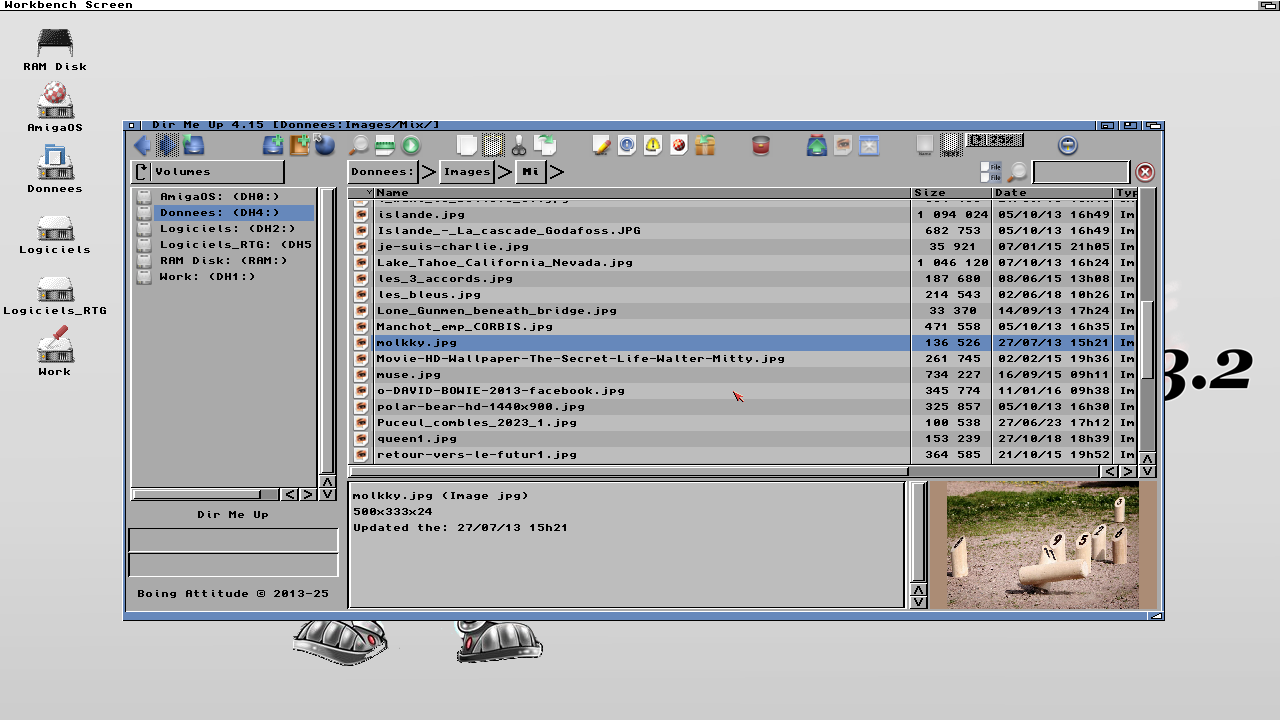Open file information with the info icon
The image size is (1280, 720).
pos(627,145)
